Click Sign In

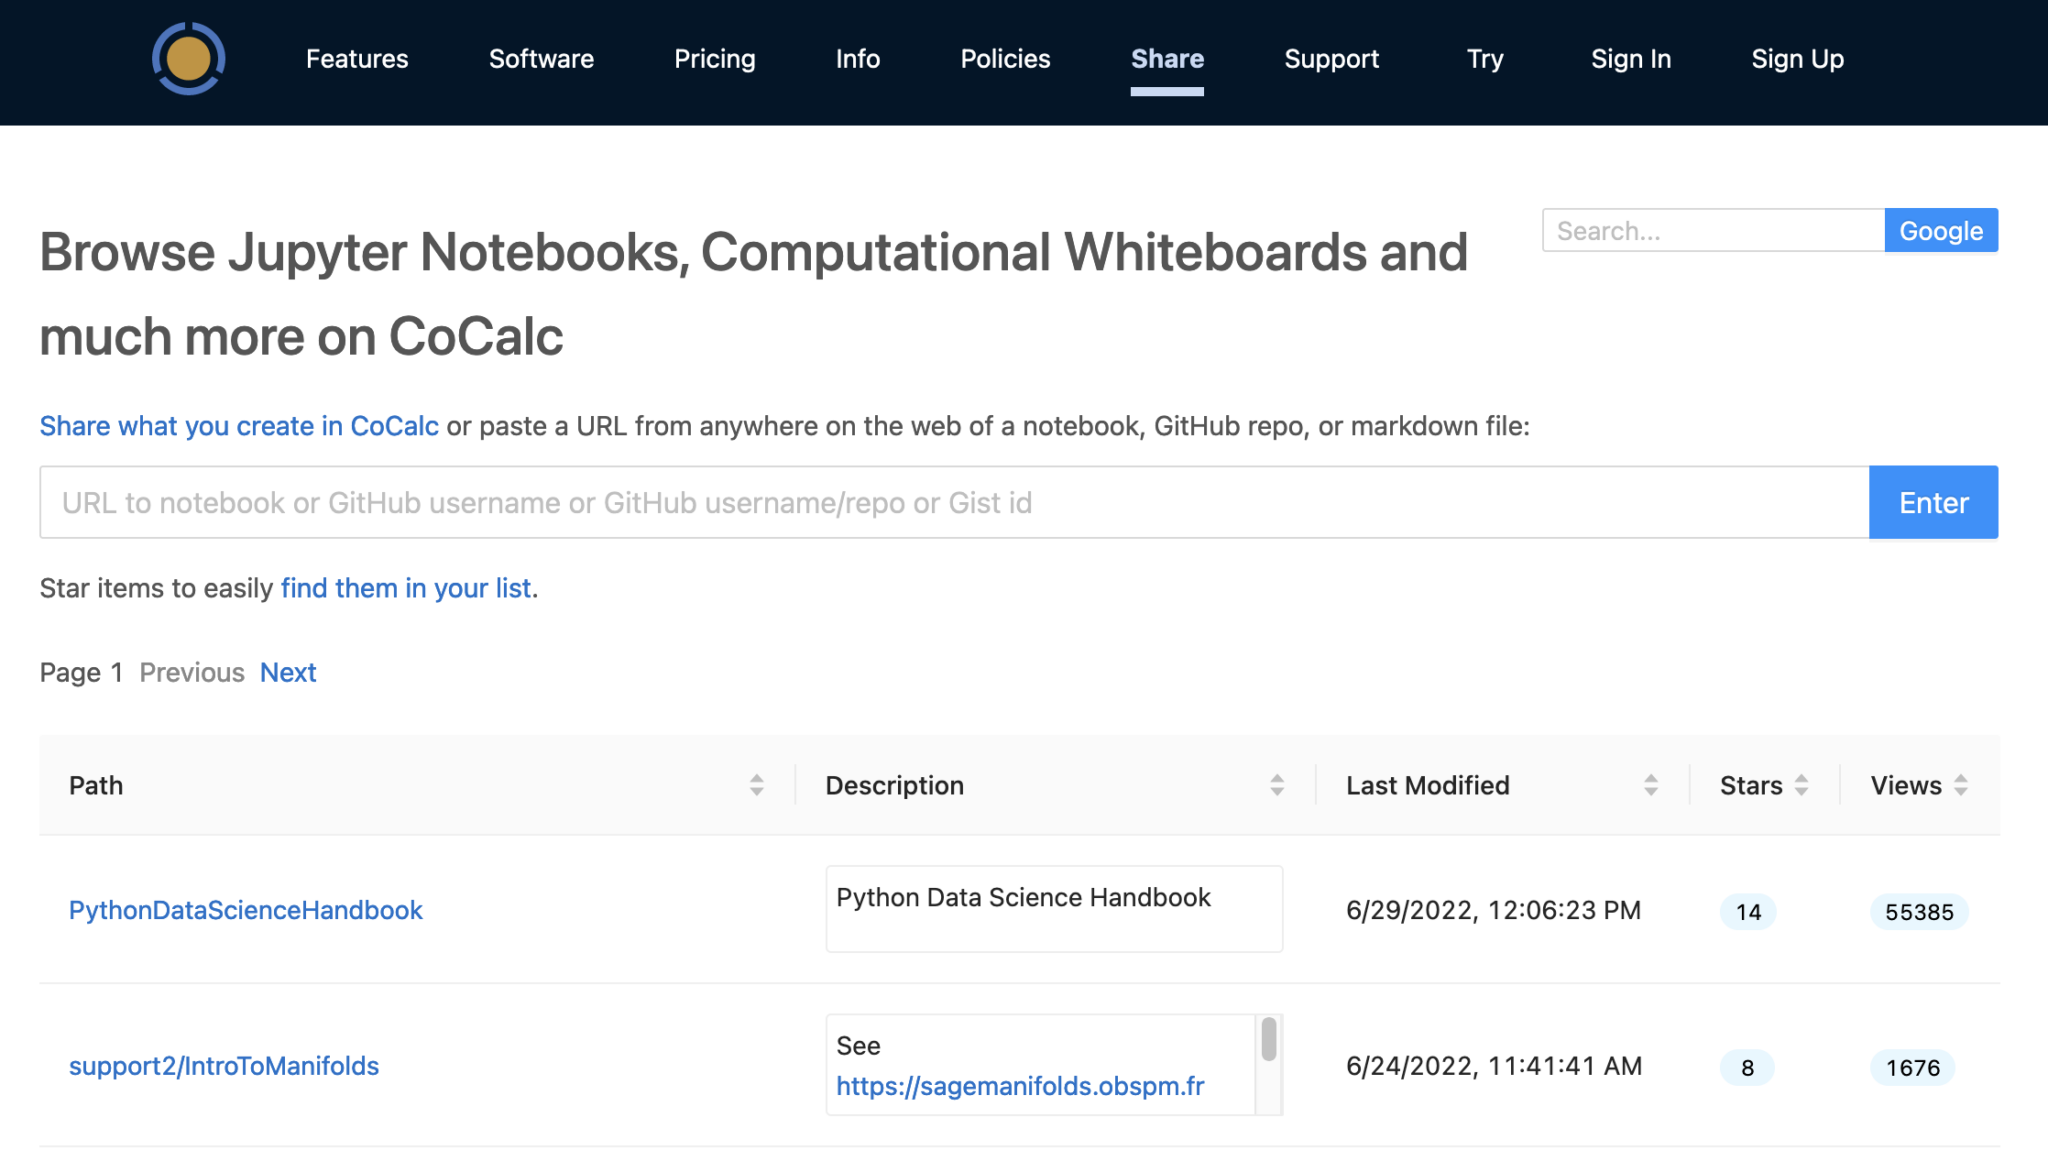coord(1630,60)
